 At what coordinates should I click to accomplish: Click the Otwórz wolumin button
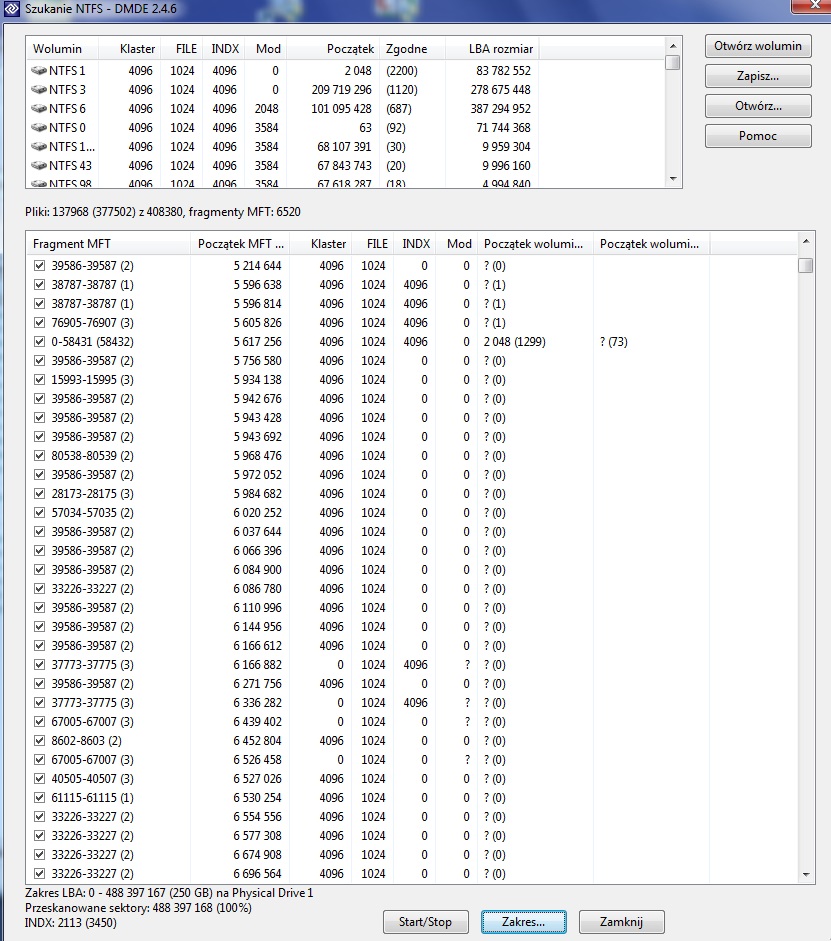pos(758,46)
